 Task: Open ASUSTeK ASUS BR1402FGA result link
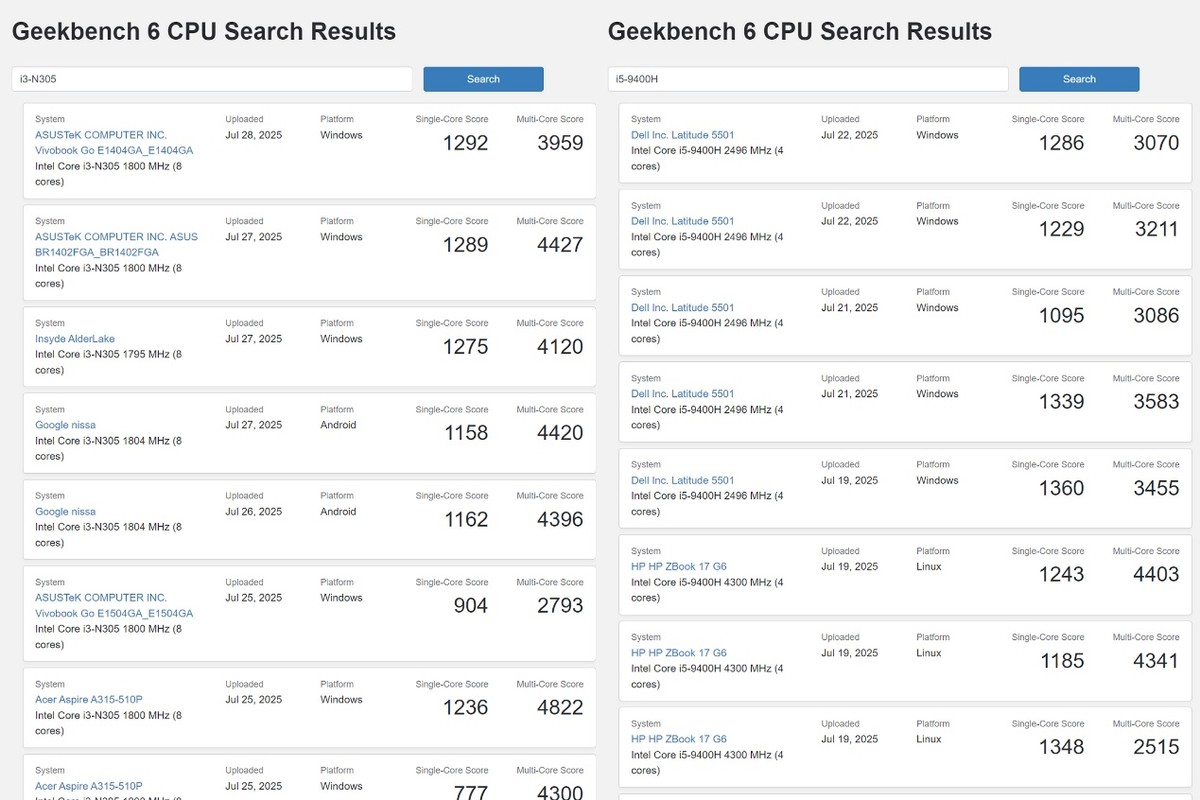pos(116,245)
